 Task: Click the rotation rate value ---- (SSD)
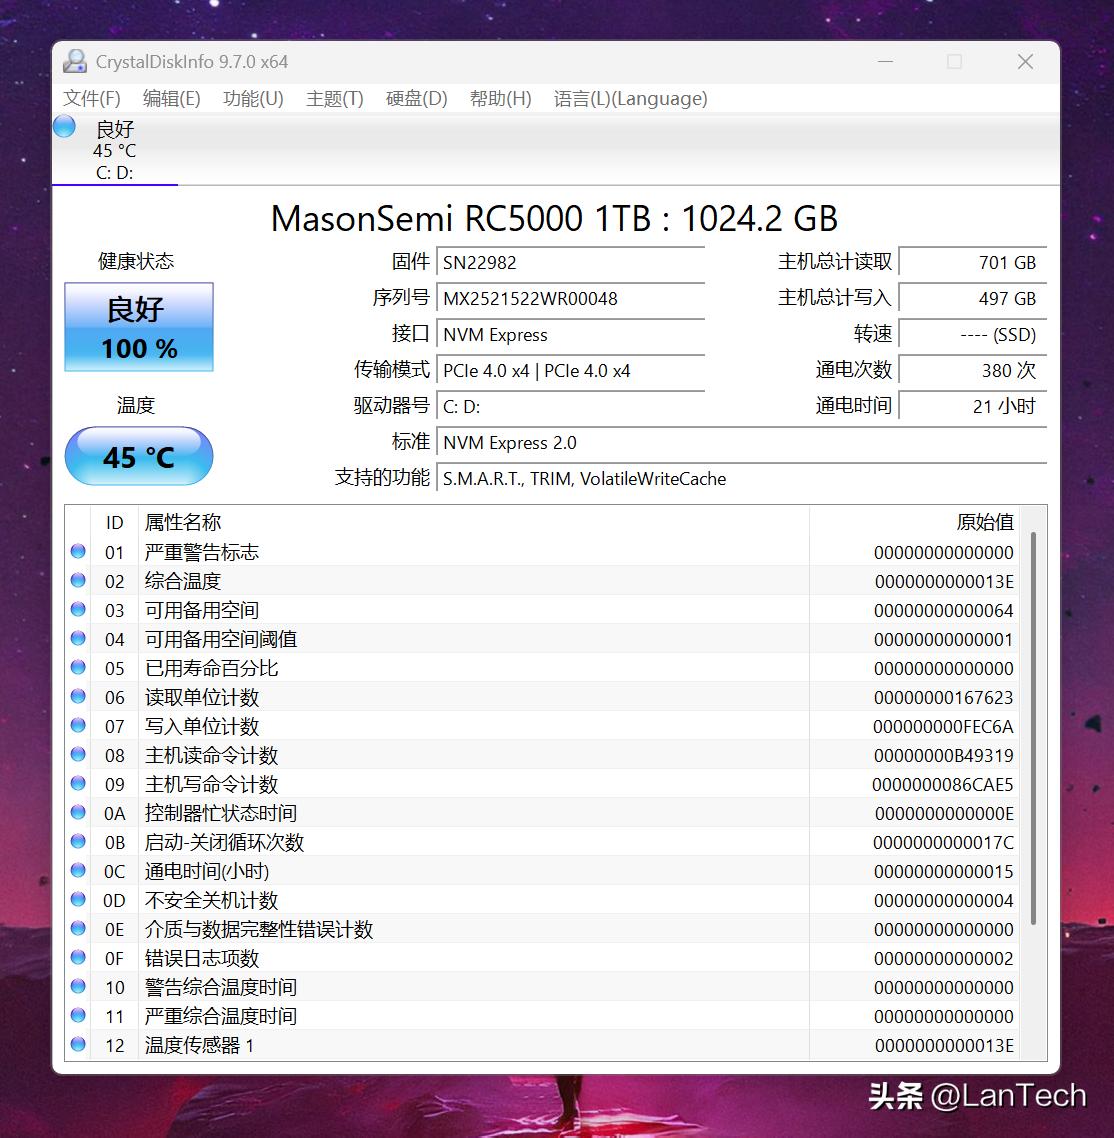(x=972, y=335)
